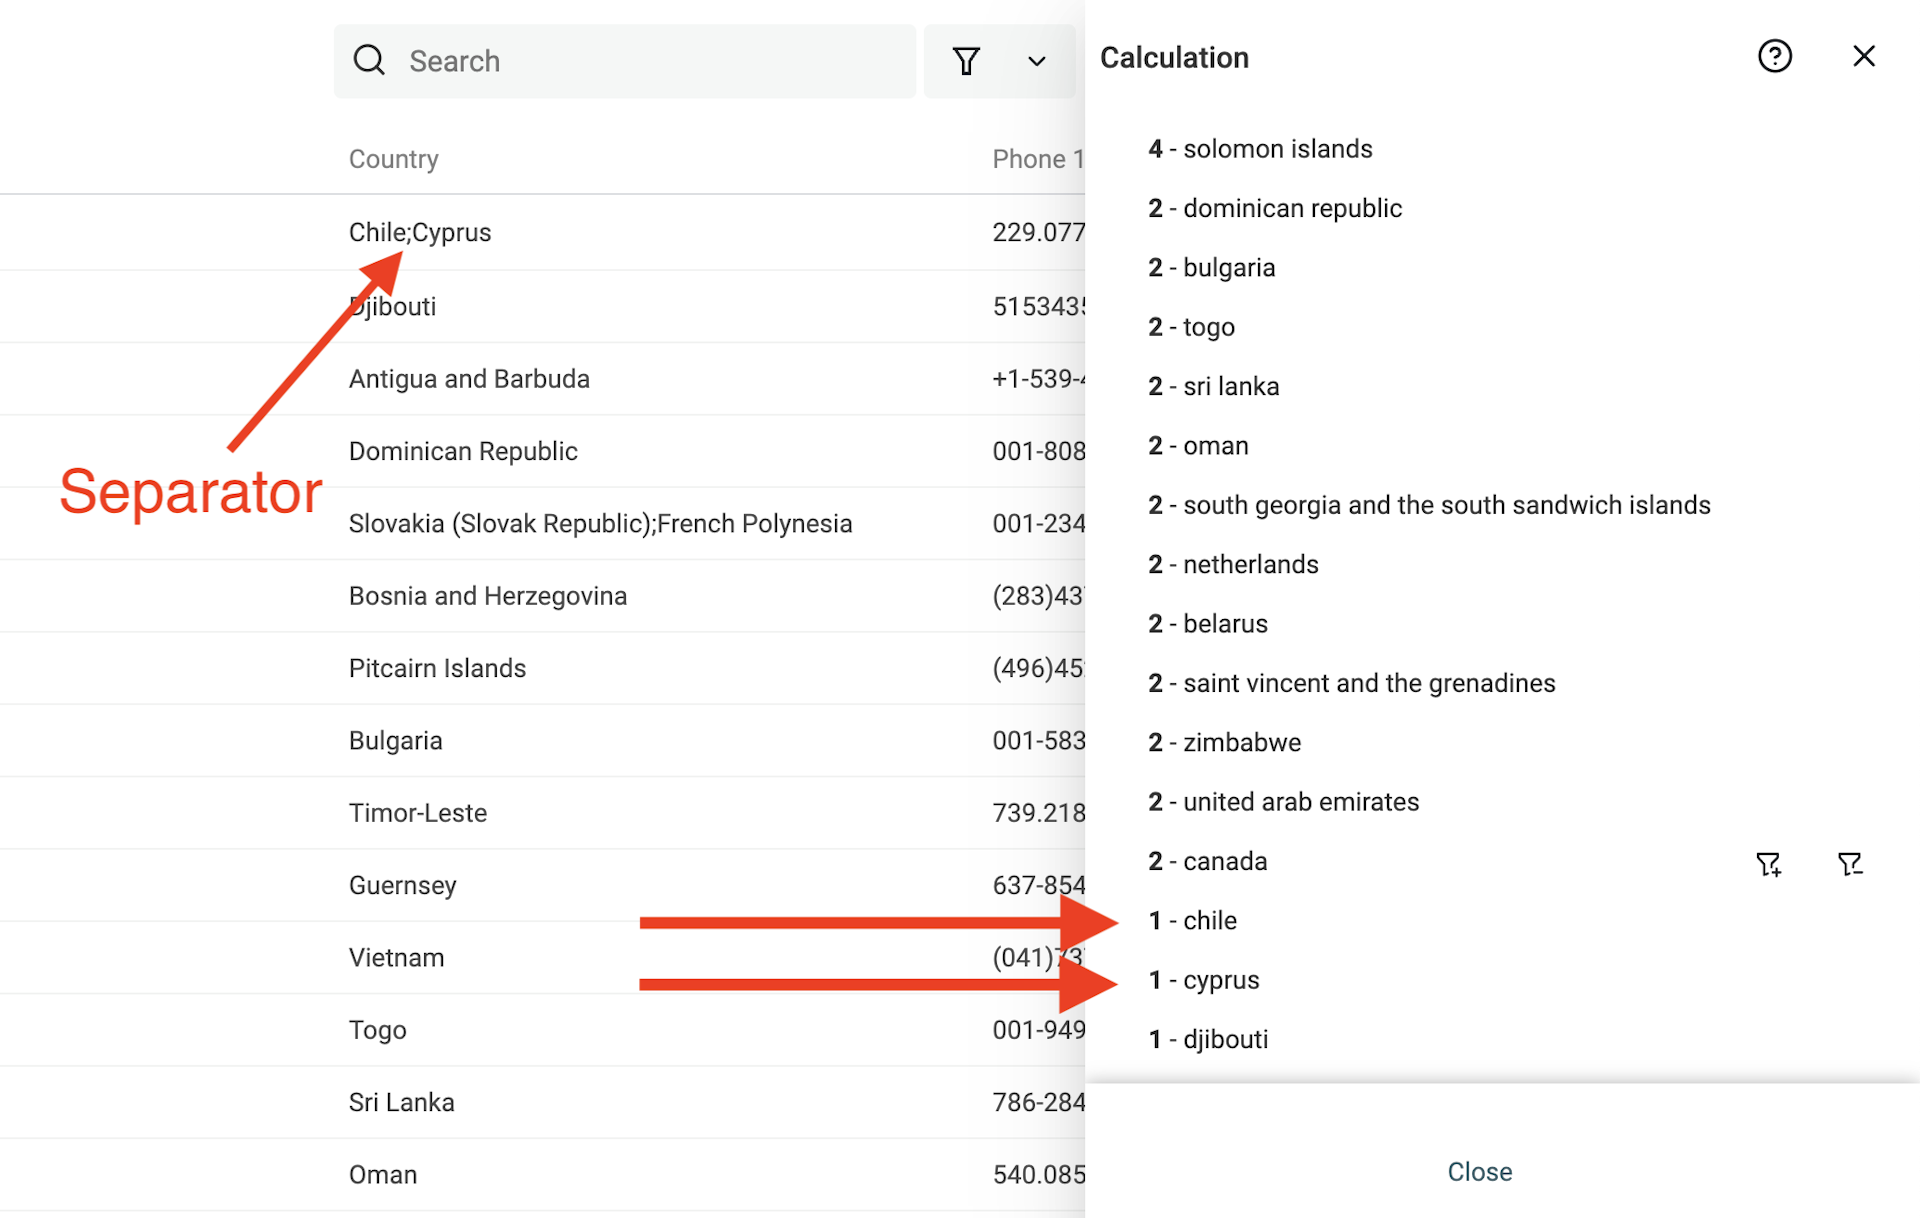Focus the Search input field
Viewport: 1920px width, 1218px height.
[624, 61]
